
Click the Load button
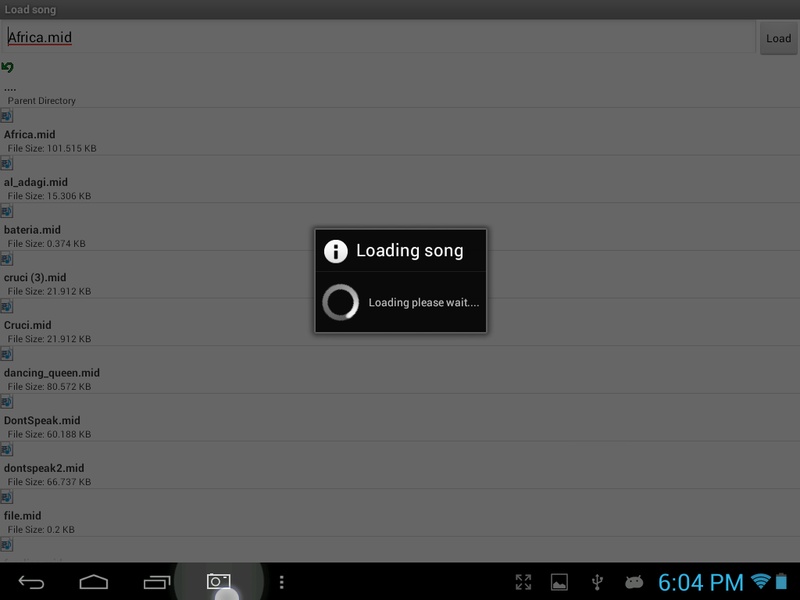[x=778, y=38]
